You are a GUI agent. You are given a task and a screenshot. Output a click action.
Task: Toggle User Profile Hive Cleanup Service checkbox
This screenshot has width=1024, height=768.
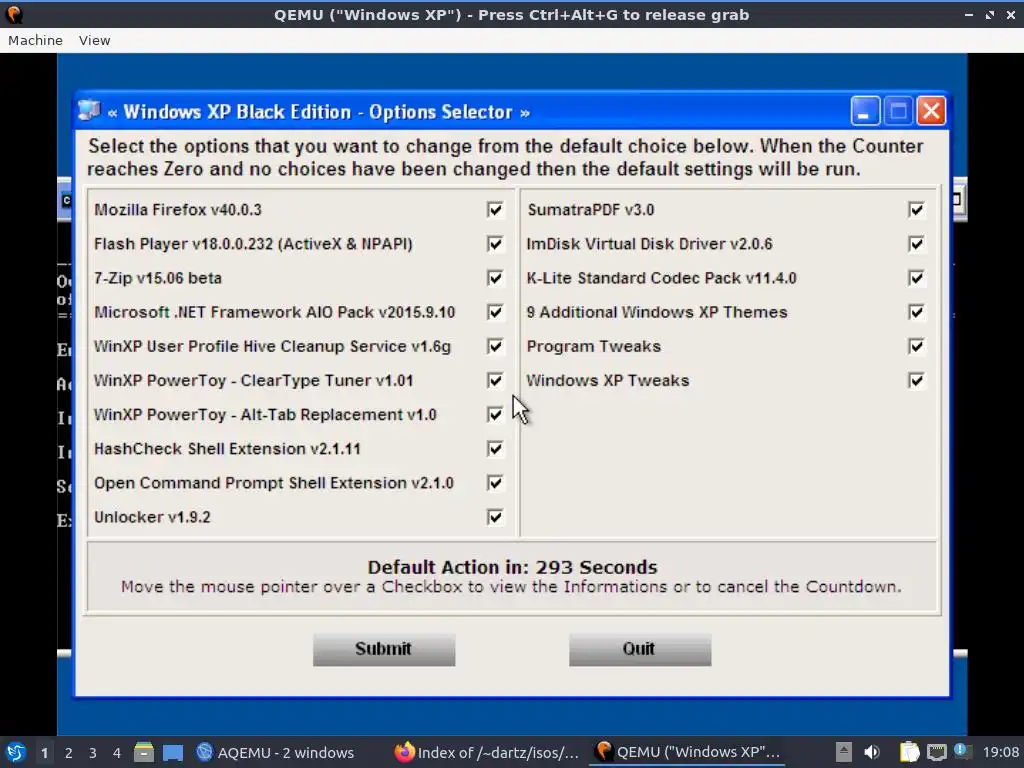click(495, 346)
